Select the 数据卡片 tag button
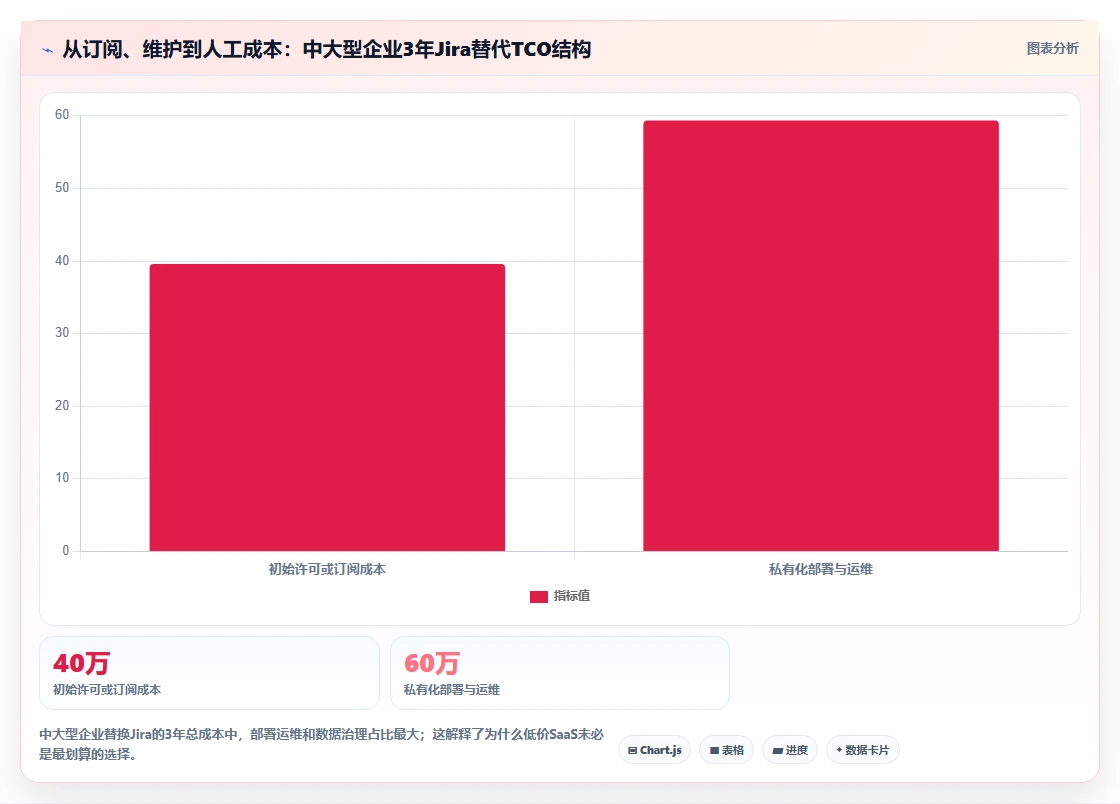 (x=863, y=750)
